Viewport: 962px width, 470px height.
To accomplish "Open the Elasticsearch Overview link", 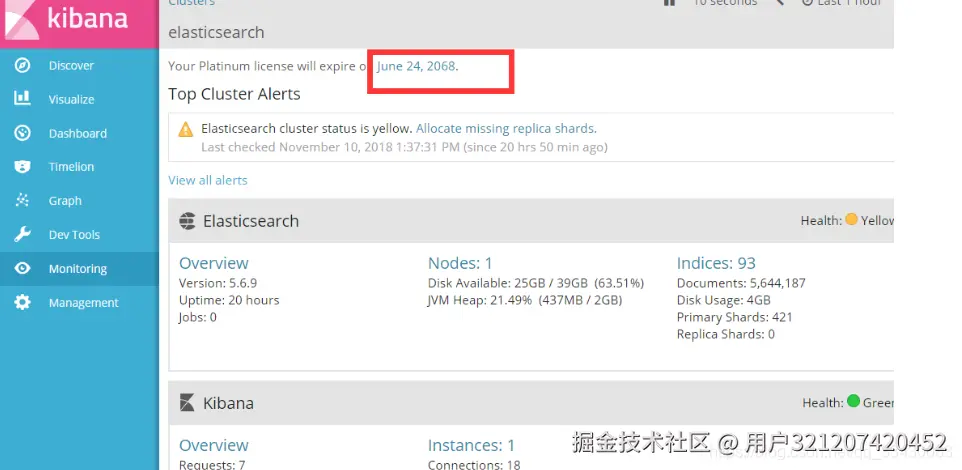I will [214, 263].
